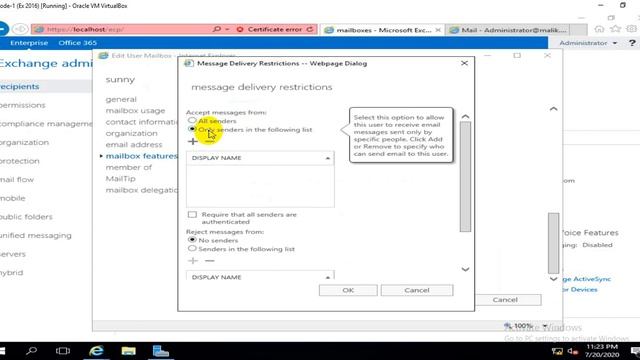640x360 pixels.
Task: Close the Message Delivery Restrictions dialog
Action: [464, 63]
